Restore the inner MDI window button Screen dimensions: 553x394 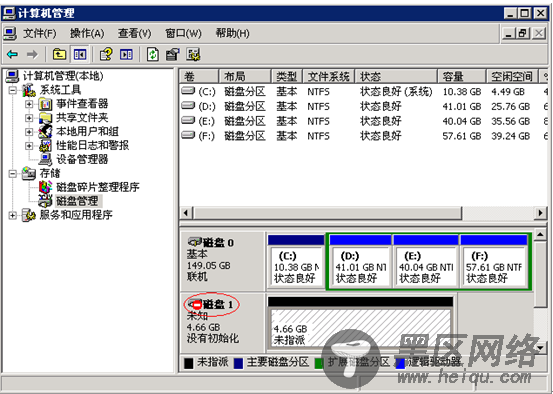point(523,34)
